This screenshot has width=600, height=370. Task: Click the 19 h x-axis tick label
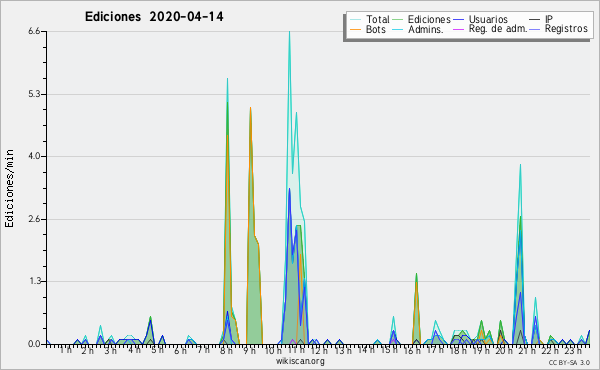pos(481,350)
